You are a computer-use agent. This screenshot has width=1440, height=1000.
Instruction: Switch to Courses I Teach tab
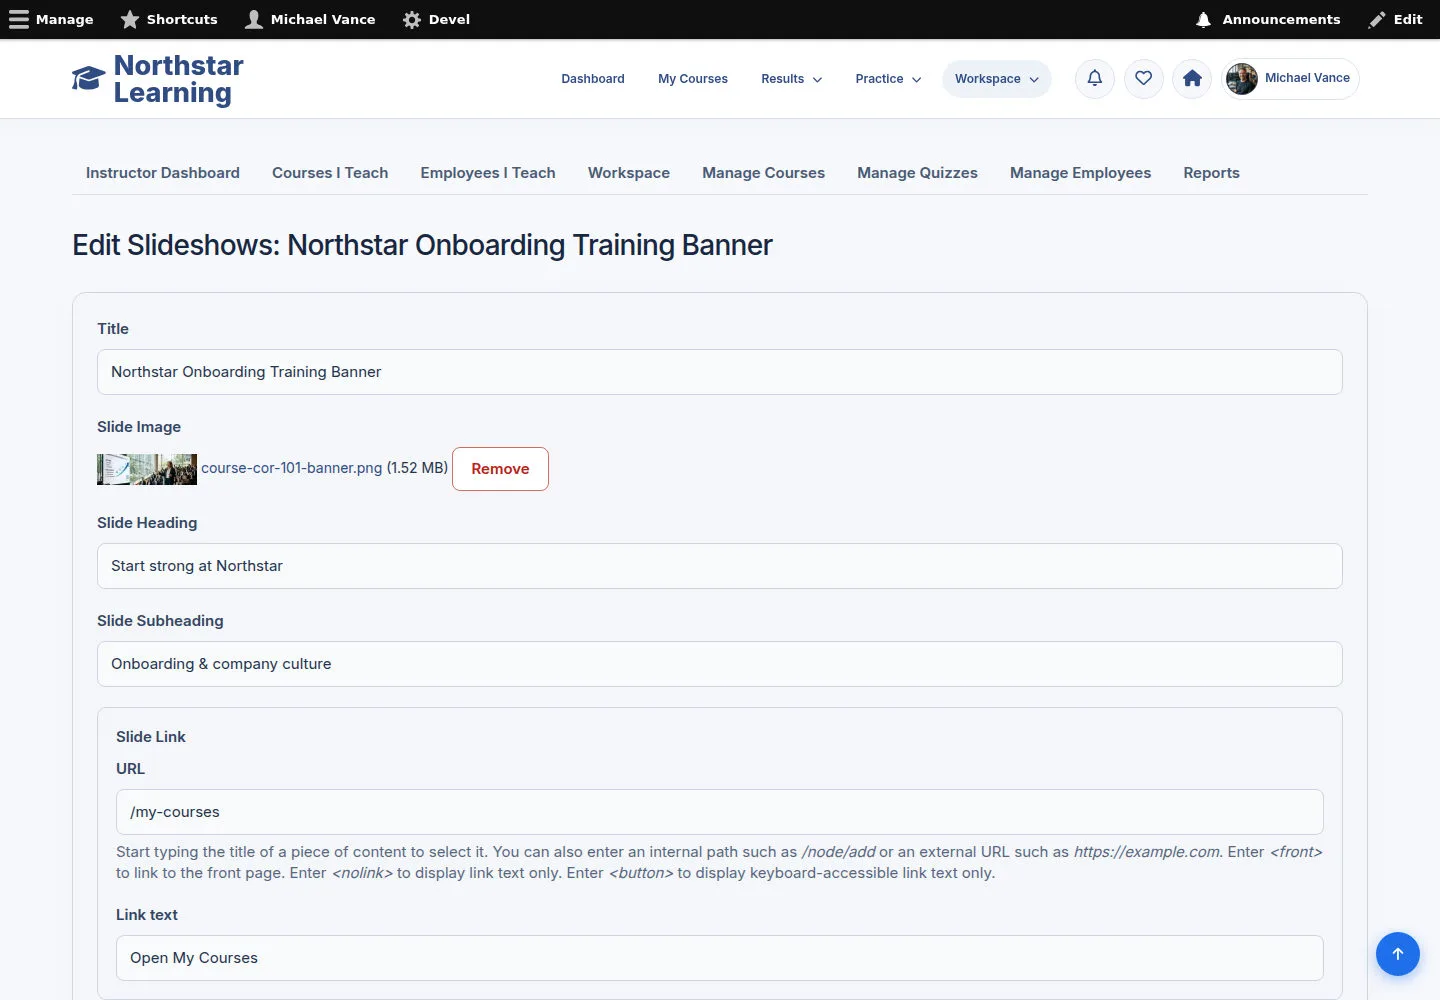(330, 173)
